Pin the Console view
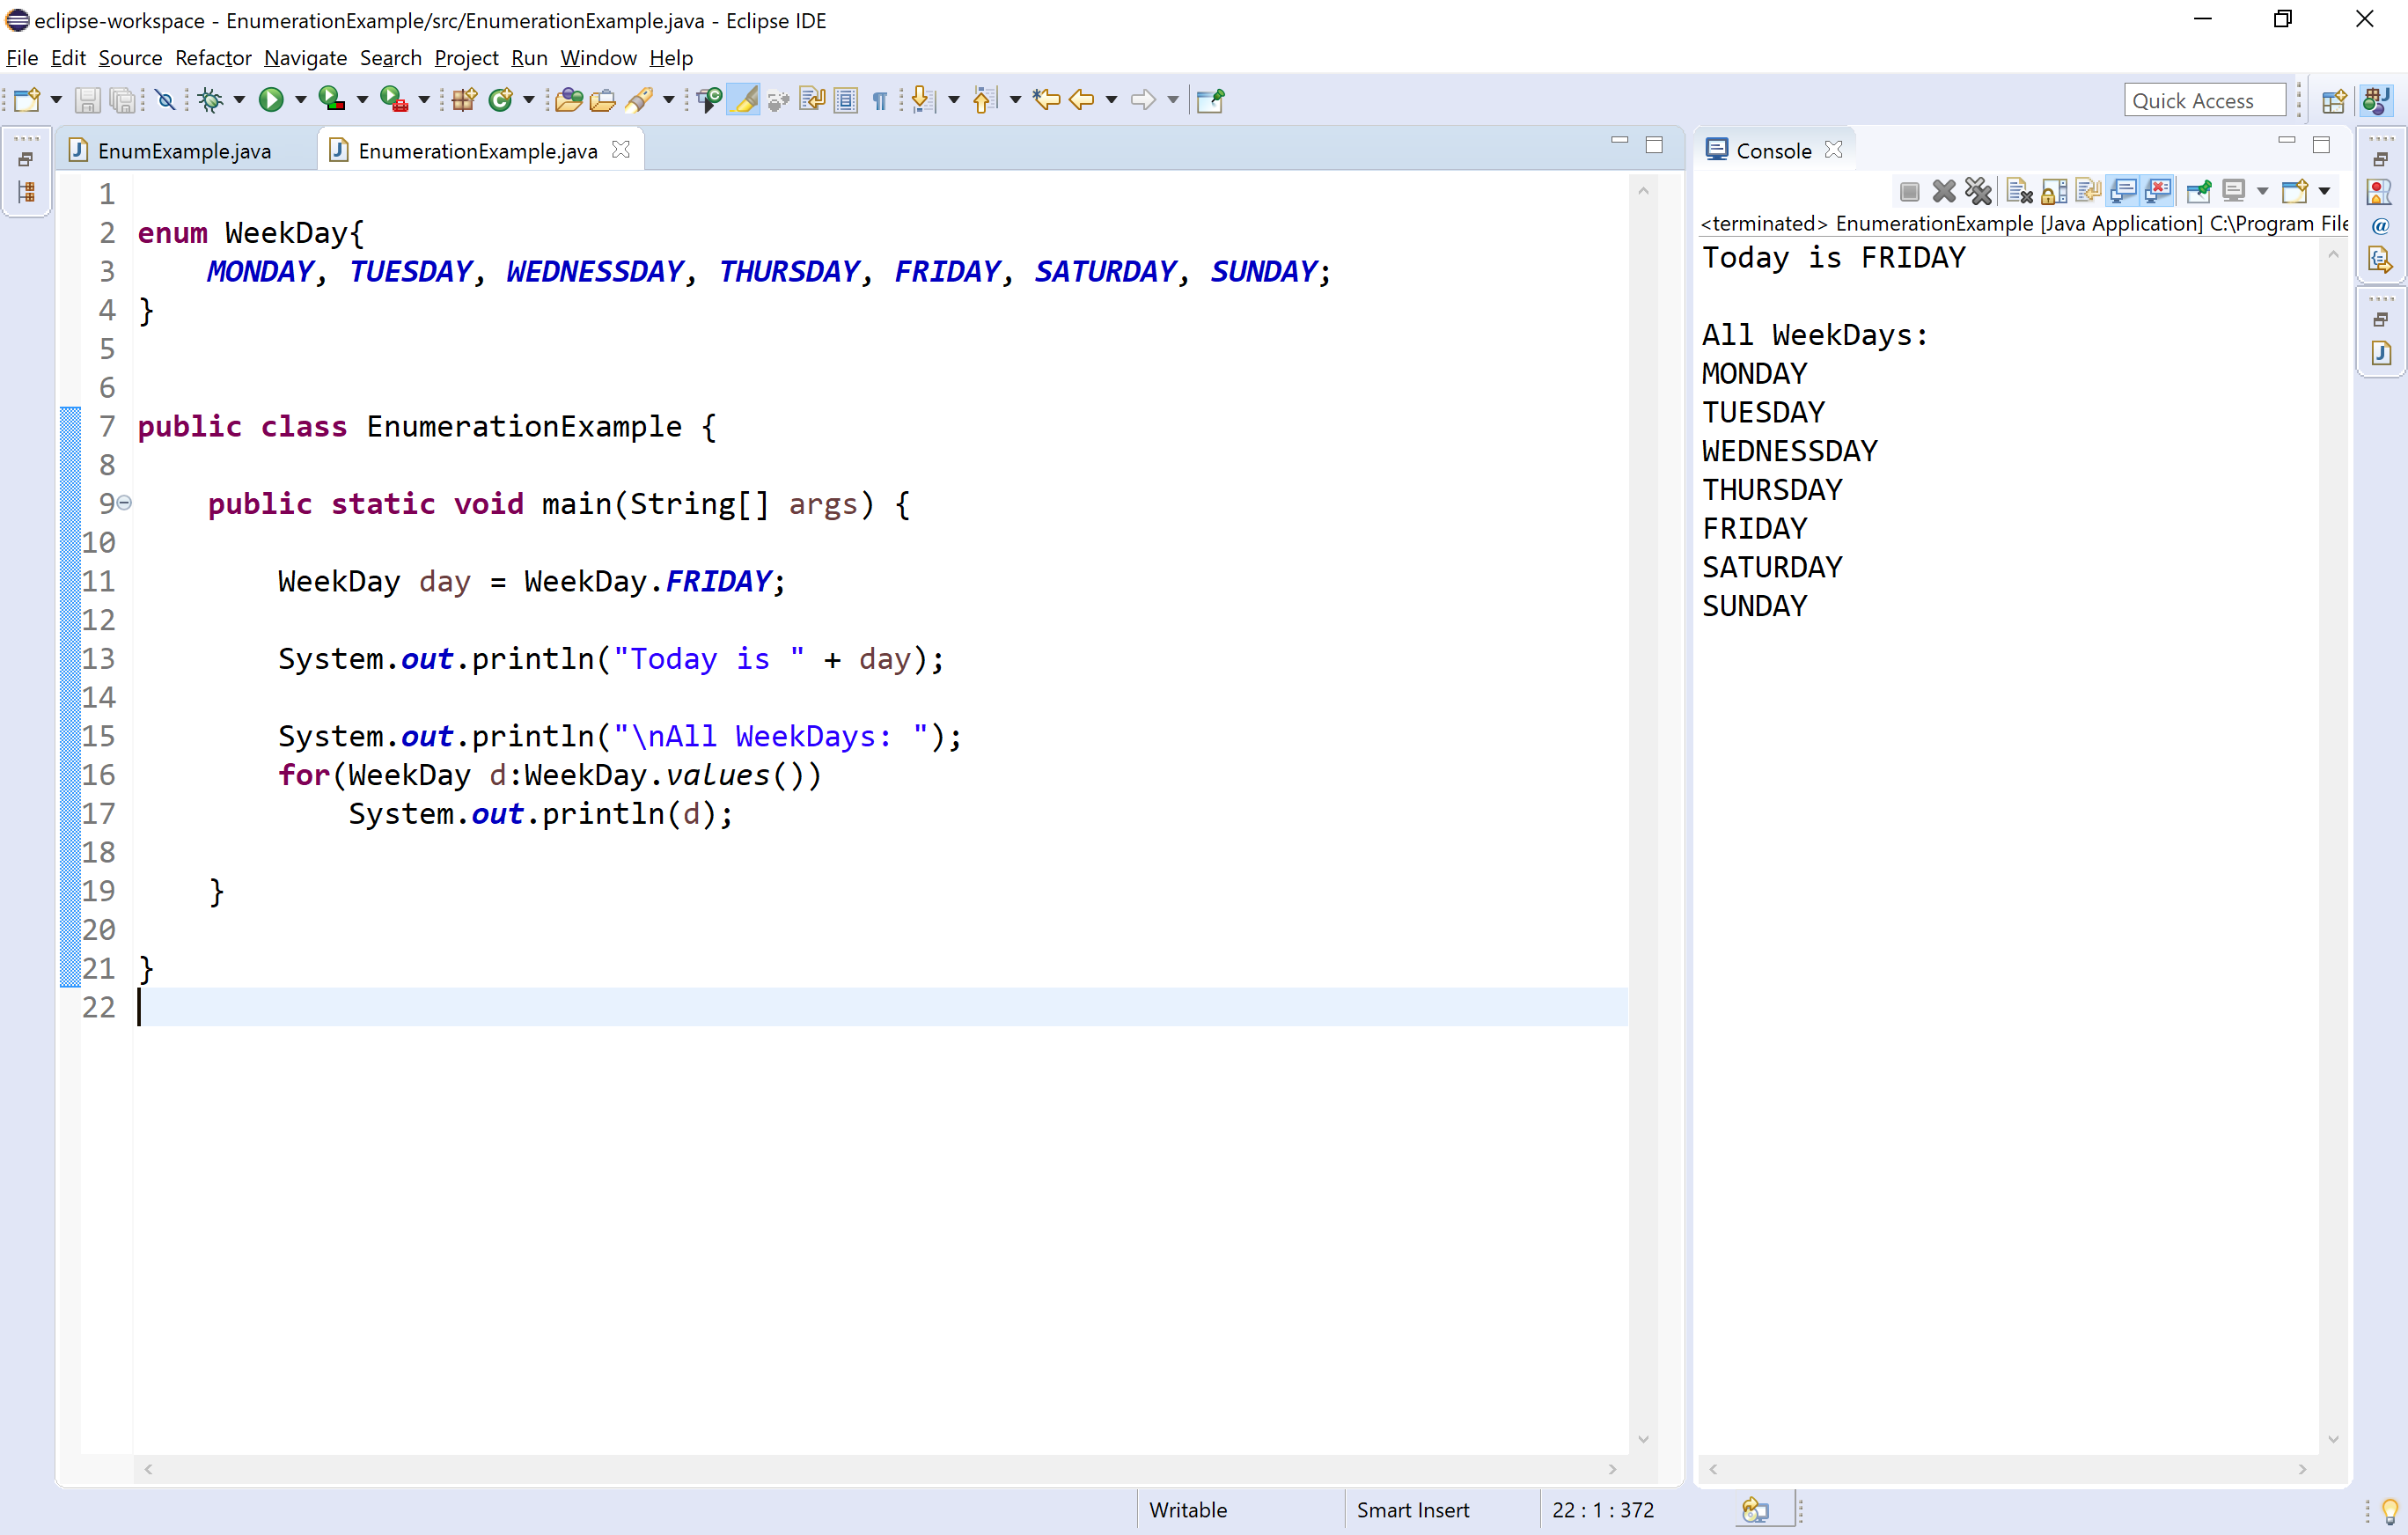This screenshot has width=2408, height=1535. click(2199, 190)
